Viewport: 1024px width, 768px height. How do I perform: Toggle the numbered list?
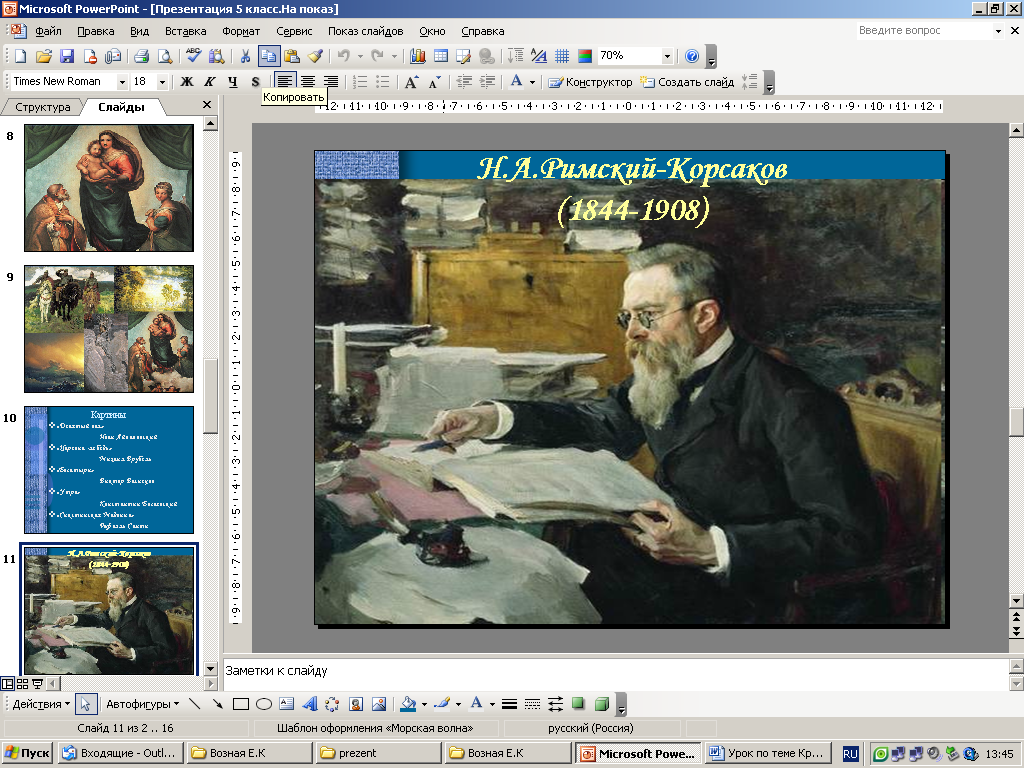click(360, 82)
